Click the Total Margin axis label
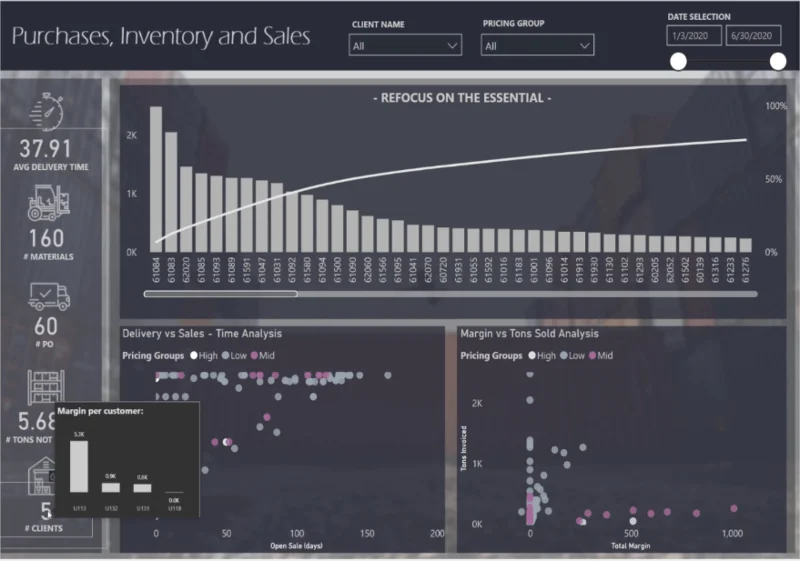This screenshot has height=561, width=800. [x=631, y=546]
